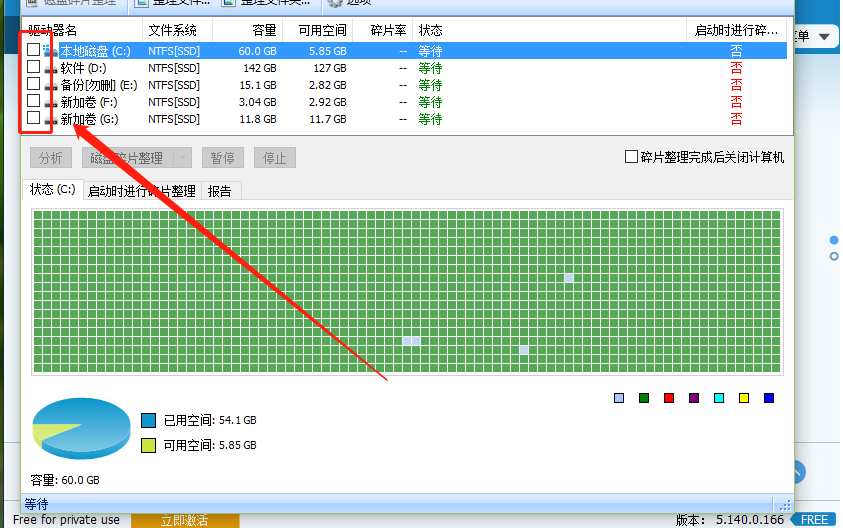Sort by the 碎片率 column header
Viewport: 843px width, 528px height.
pos(383,30)
